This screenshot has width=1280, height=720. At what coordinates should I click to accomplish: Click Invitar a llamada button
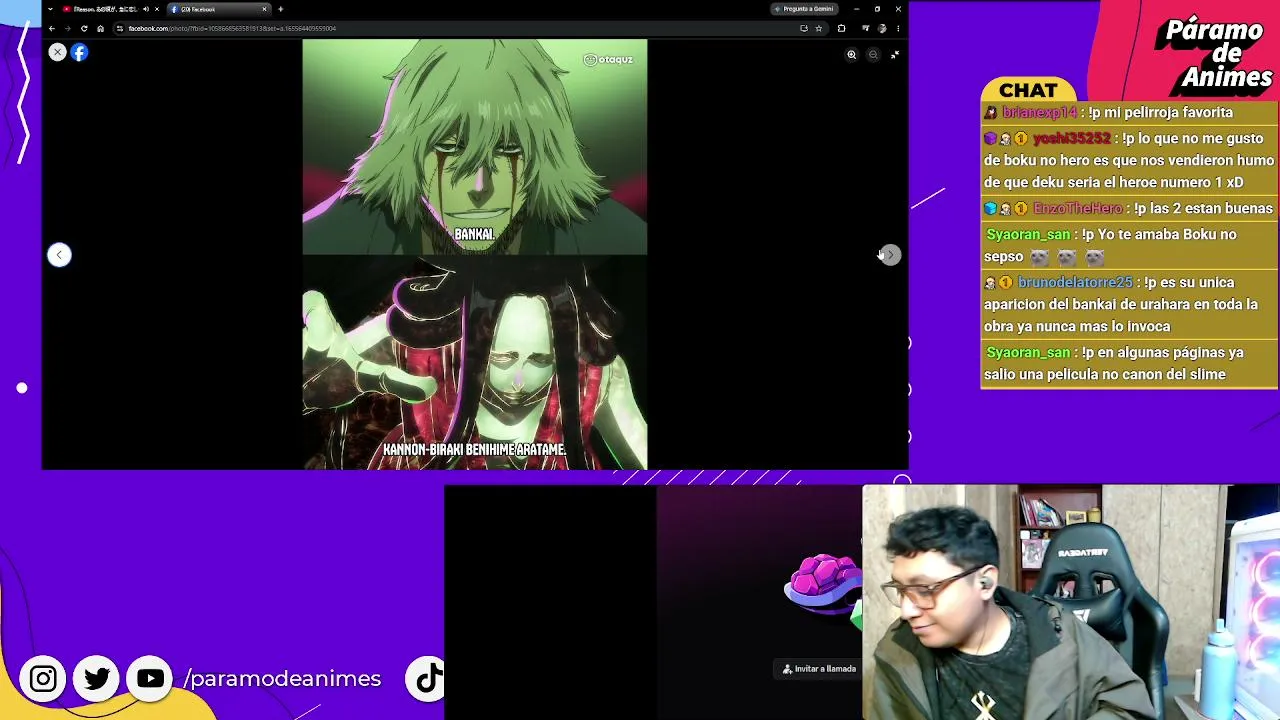819,669
